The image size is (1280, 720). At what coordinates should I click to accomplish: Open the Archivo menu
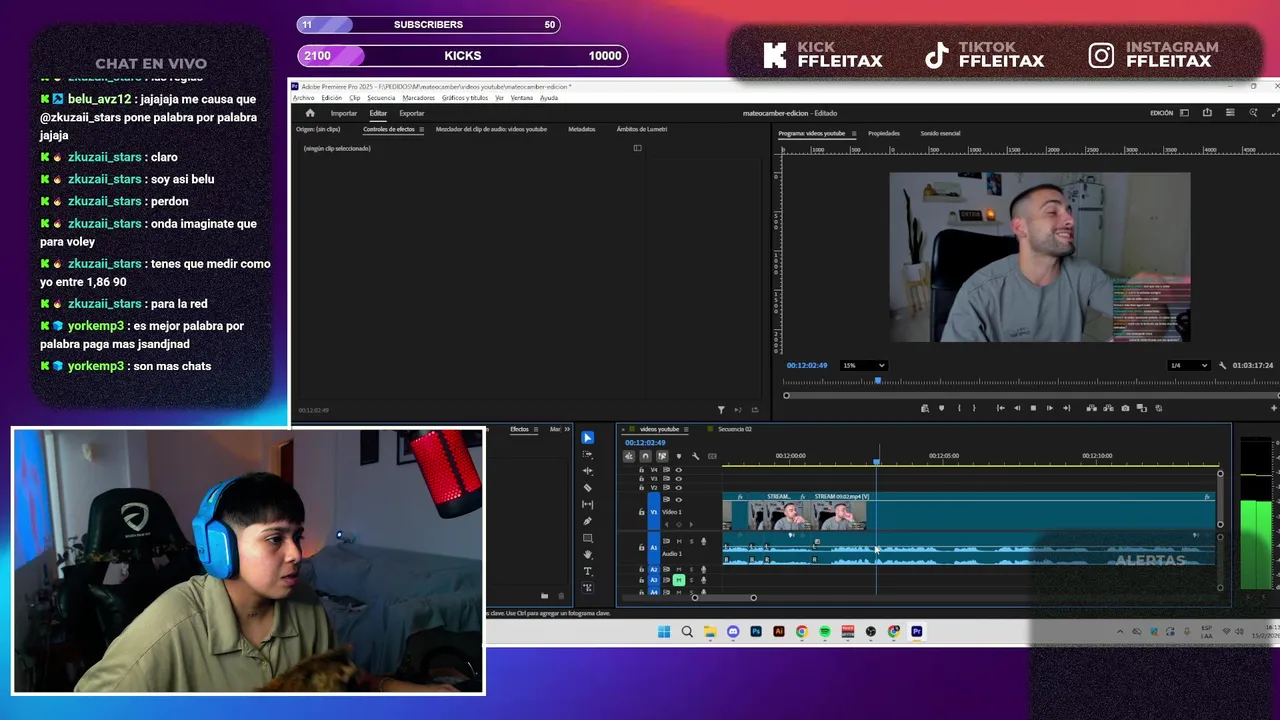[303, 98]
